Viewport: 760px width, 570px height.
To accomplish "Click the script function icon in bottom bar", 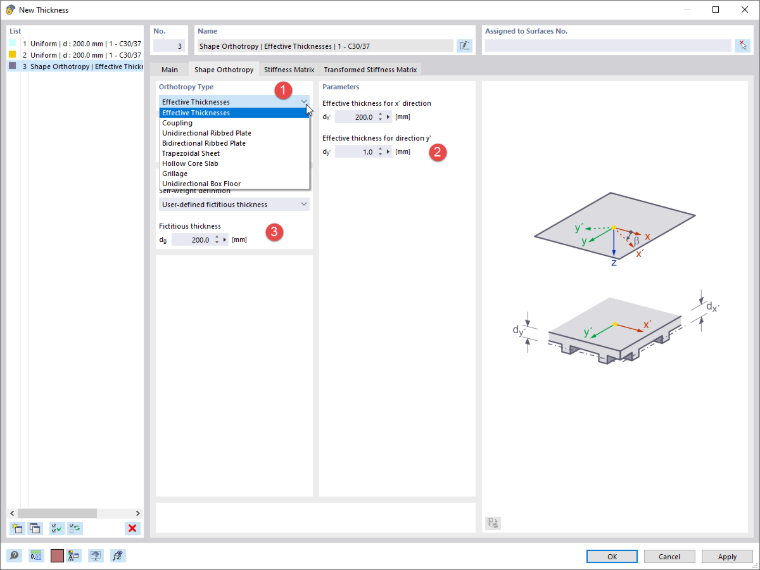I will click(118, 555).
